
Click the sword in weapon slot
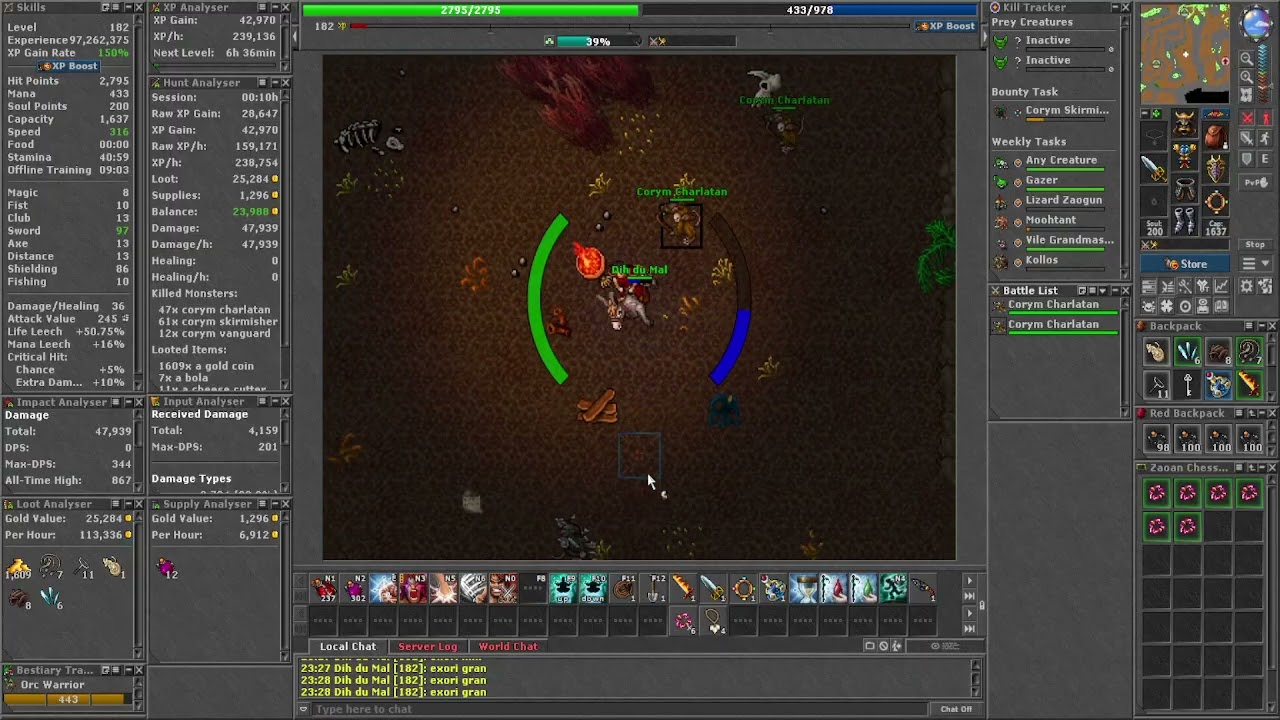pos(1154,168)
